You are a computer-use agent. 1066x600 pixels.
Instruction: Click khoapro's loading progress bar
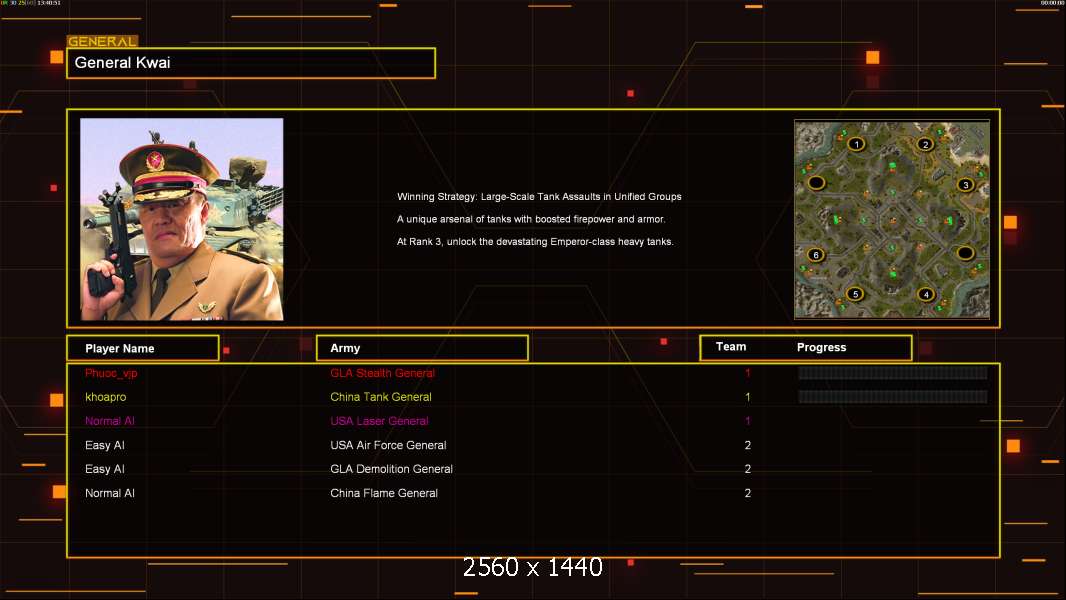pos(893,397)
